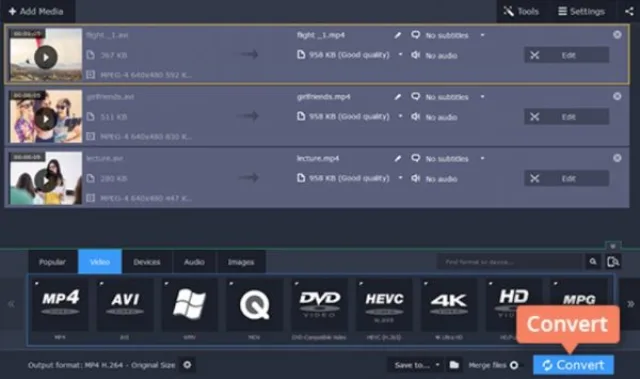The height and width of the screenshot is (379, 640).
Task: Expand subtitles dropdown for flight_1.mp4
Action: point(482,35)
